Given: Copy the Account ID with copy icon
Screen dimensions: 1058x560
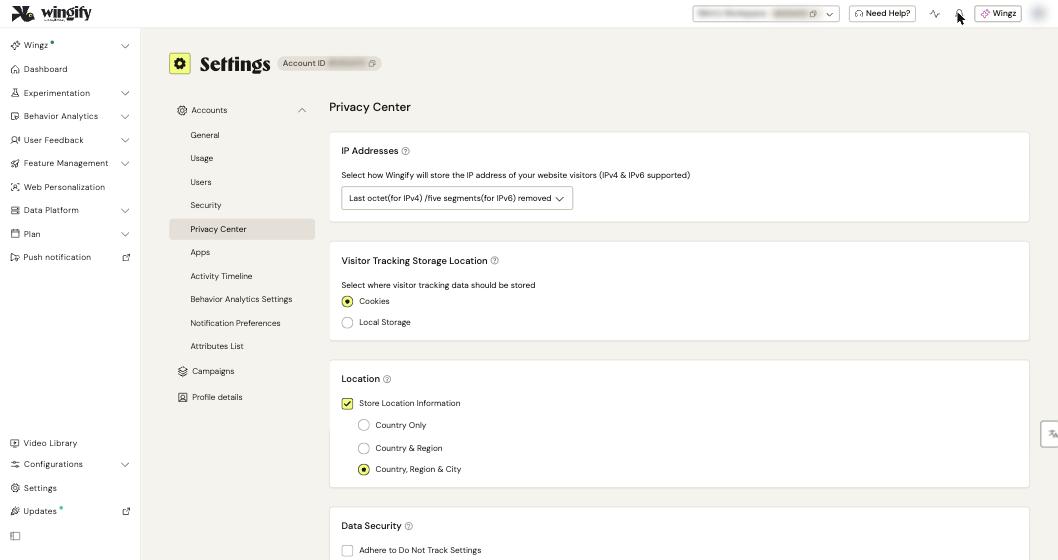Looking at the screenshot, I should (372, 63).
